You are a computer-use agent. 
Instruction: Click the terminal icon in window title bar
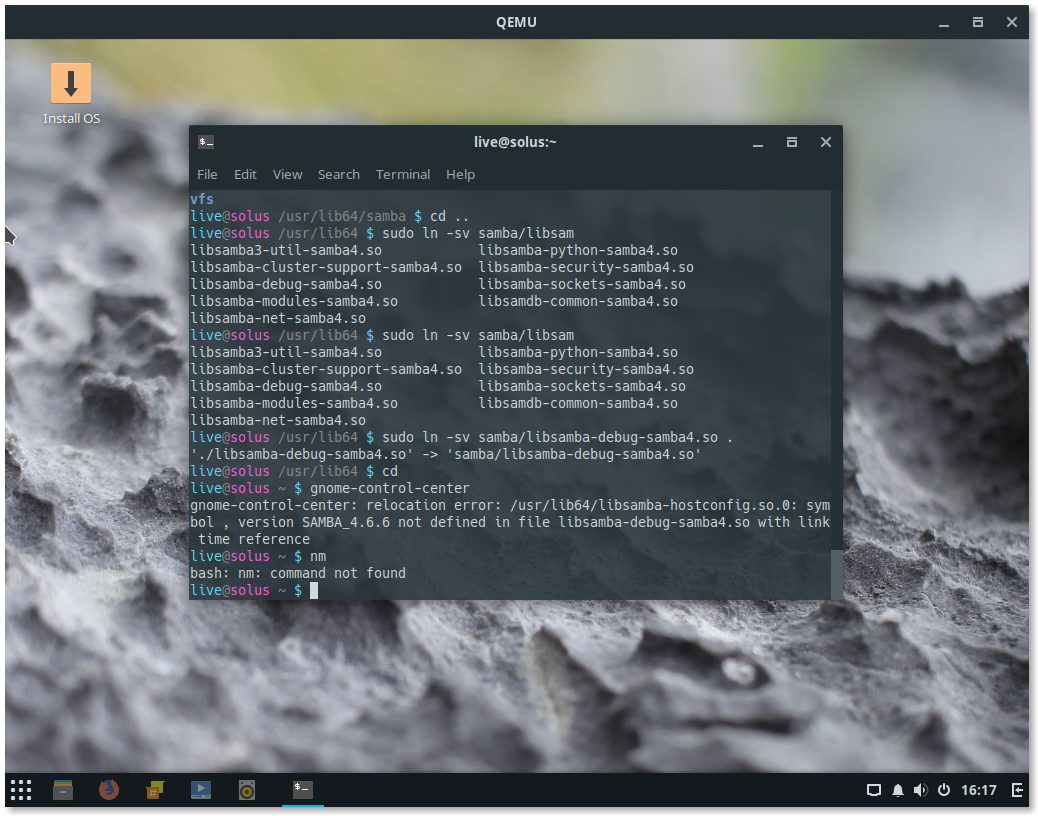tap(206, 142)
